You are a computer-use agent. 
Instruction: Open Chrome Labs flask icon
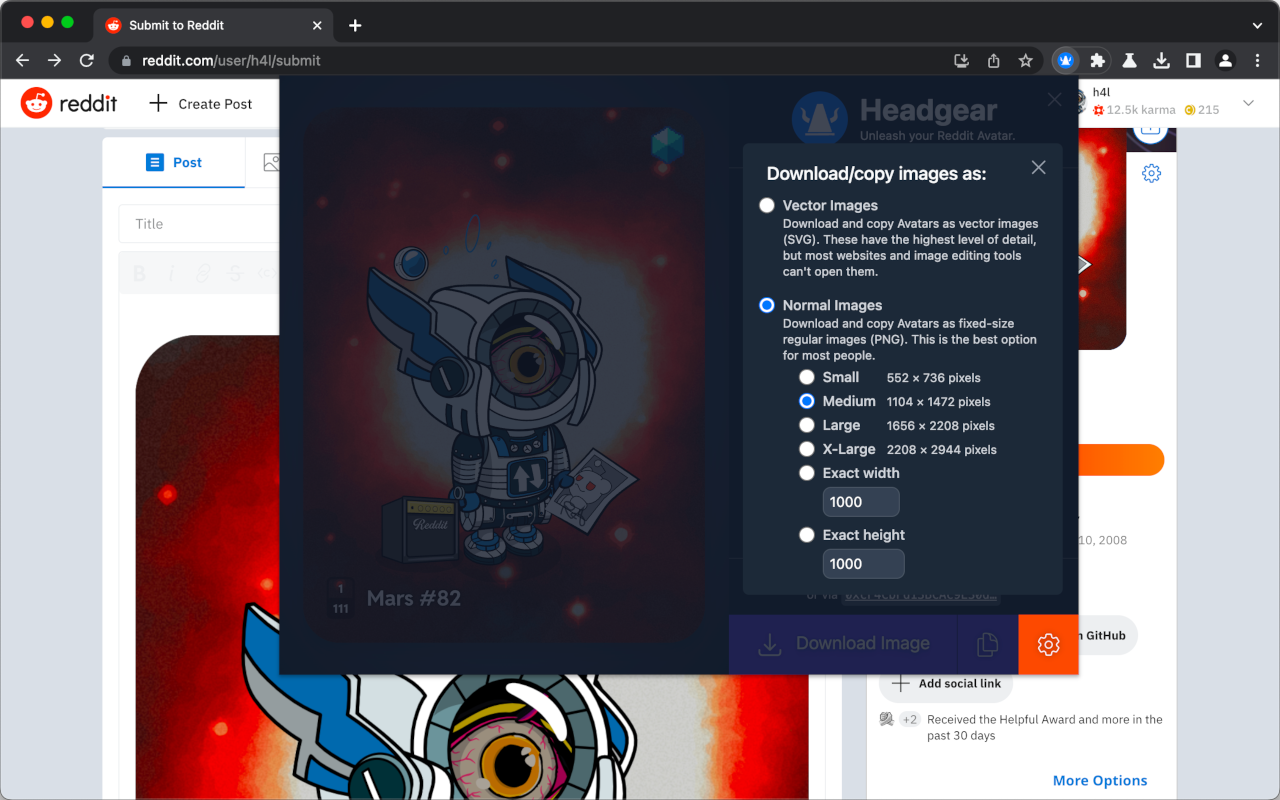(1129, 60)
